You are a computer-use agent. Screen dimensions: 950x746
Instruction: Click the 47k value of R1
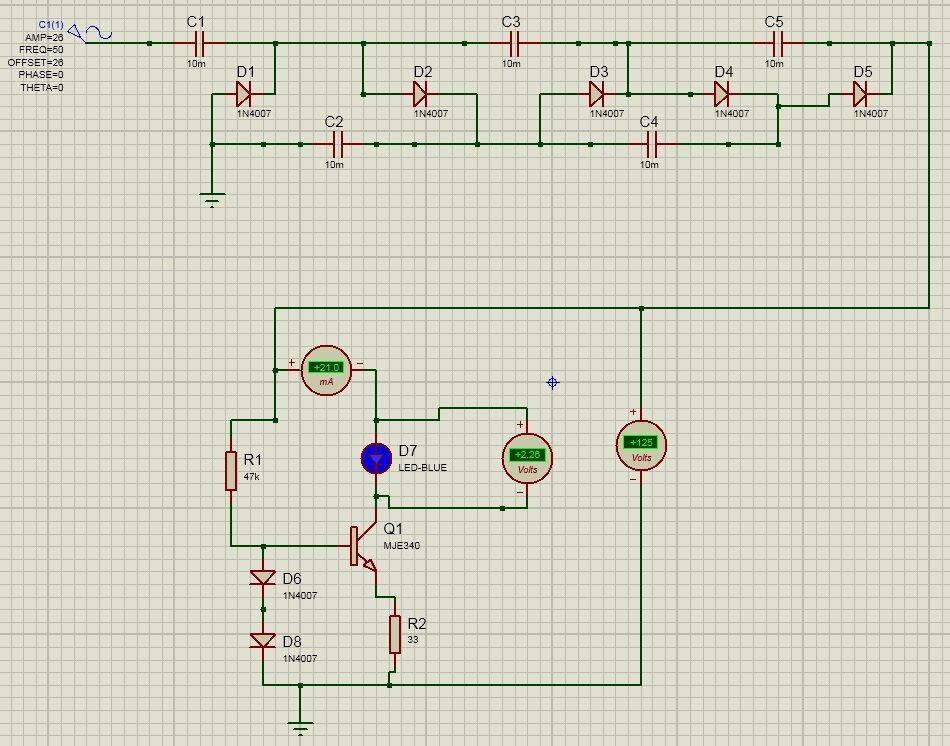(251, 477)
